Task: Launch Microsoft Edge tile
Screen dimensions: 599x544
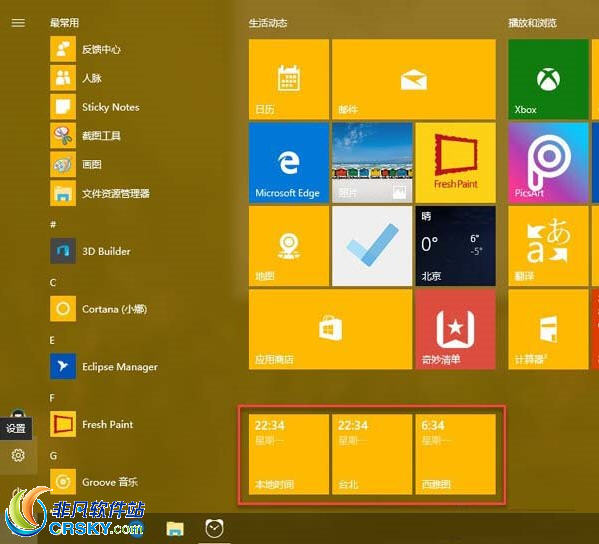Action: (289, 162)
